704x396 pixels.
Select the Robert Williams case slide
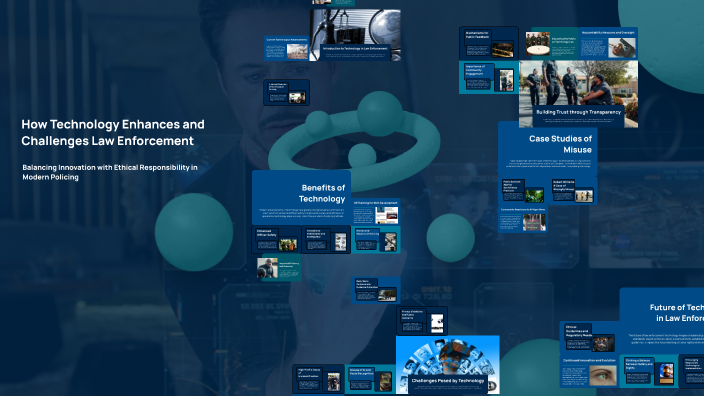pyautogui.click(x=572, y=190)
